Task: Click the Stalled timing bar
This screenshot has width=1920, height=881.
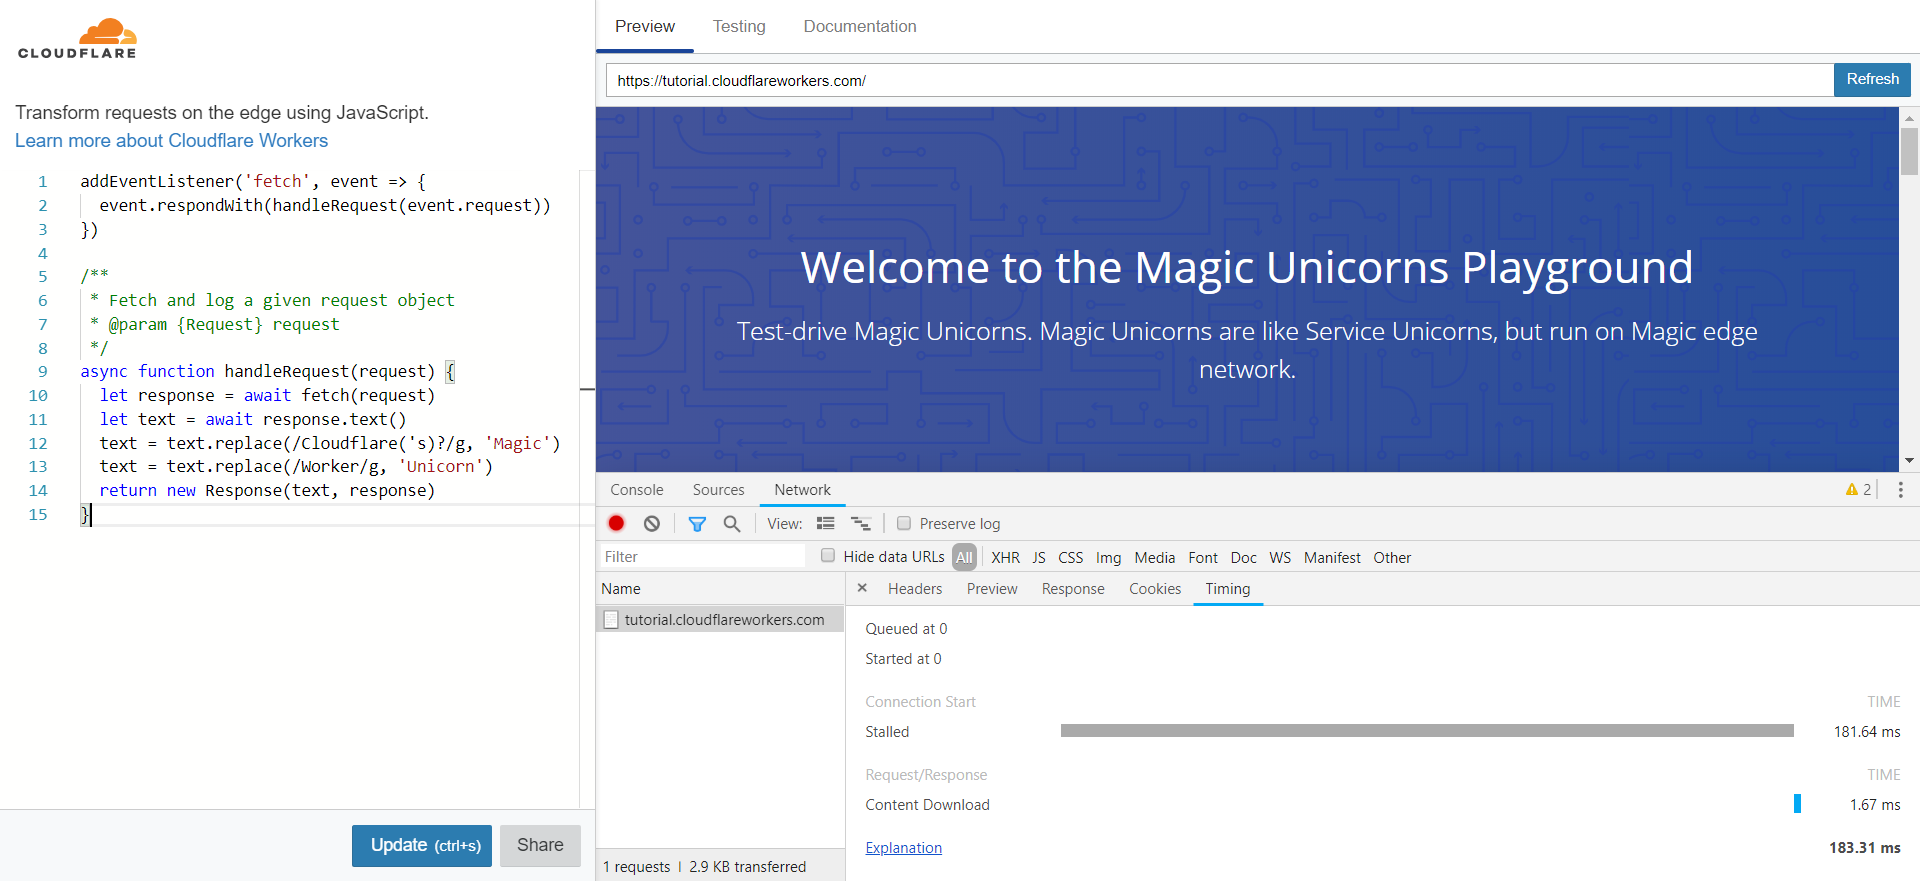Action: click(x=1427, y=731)
